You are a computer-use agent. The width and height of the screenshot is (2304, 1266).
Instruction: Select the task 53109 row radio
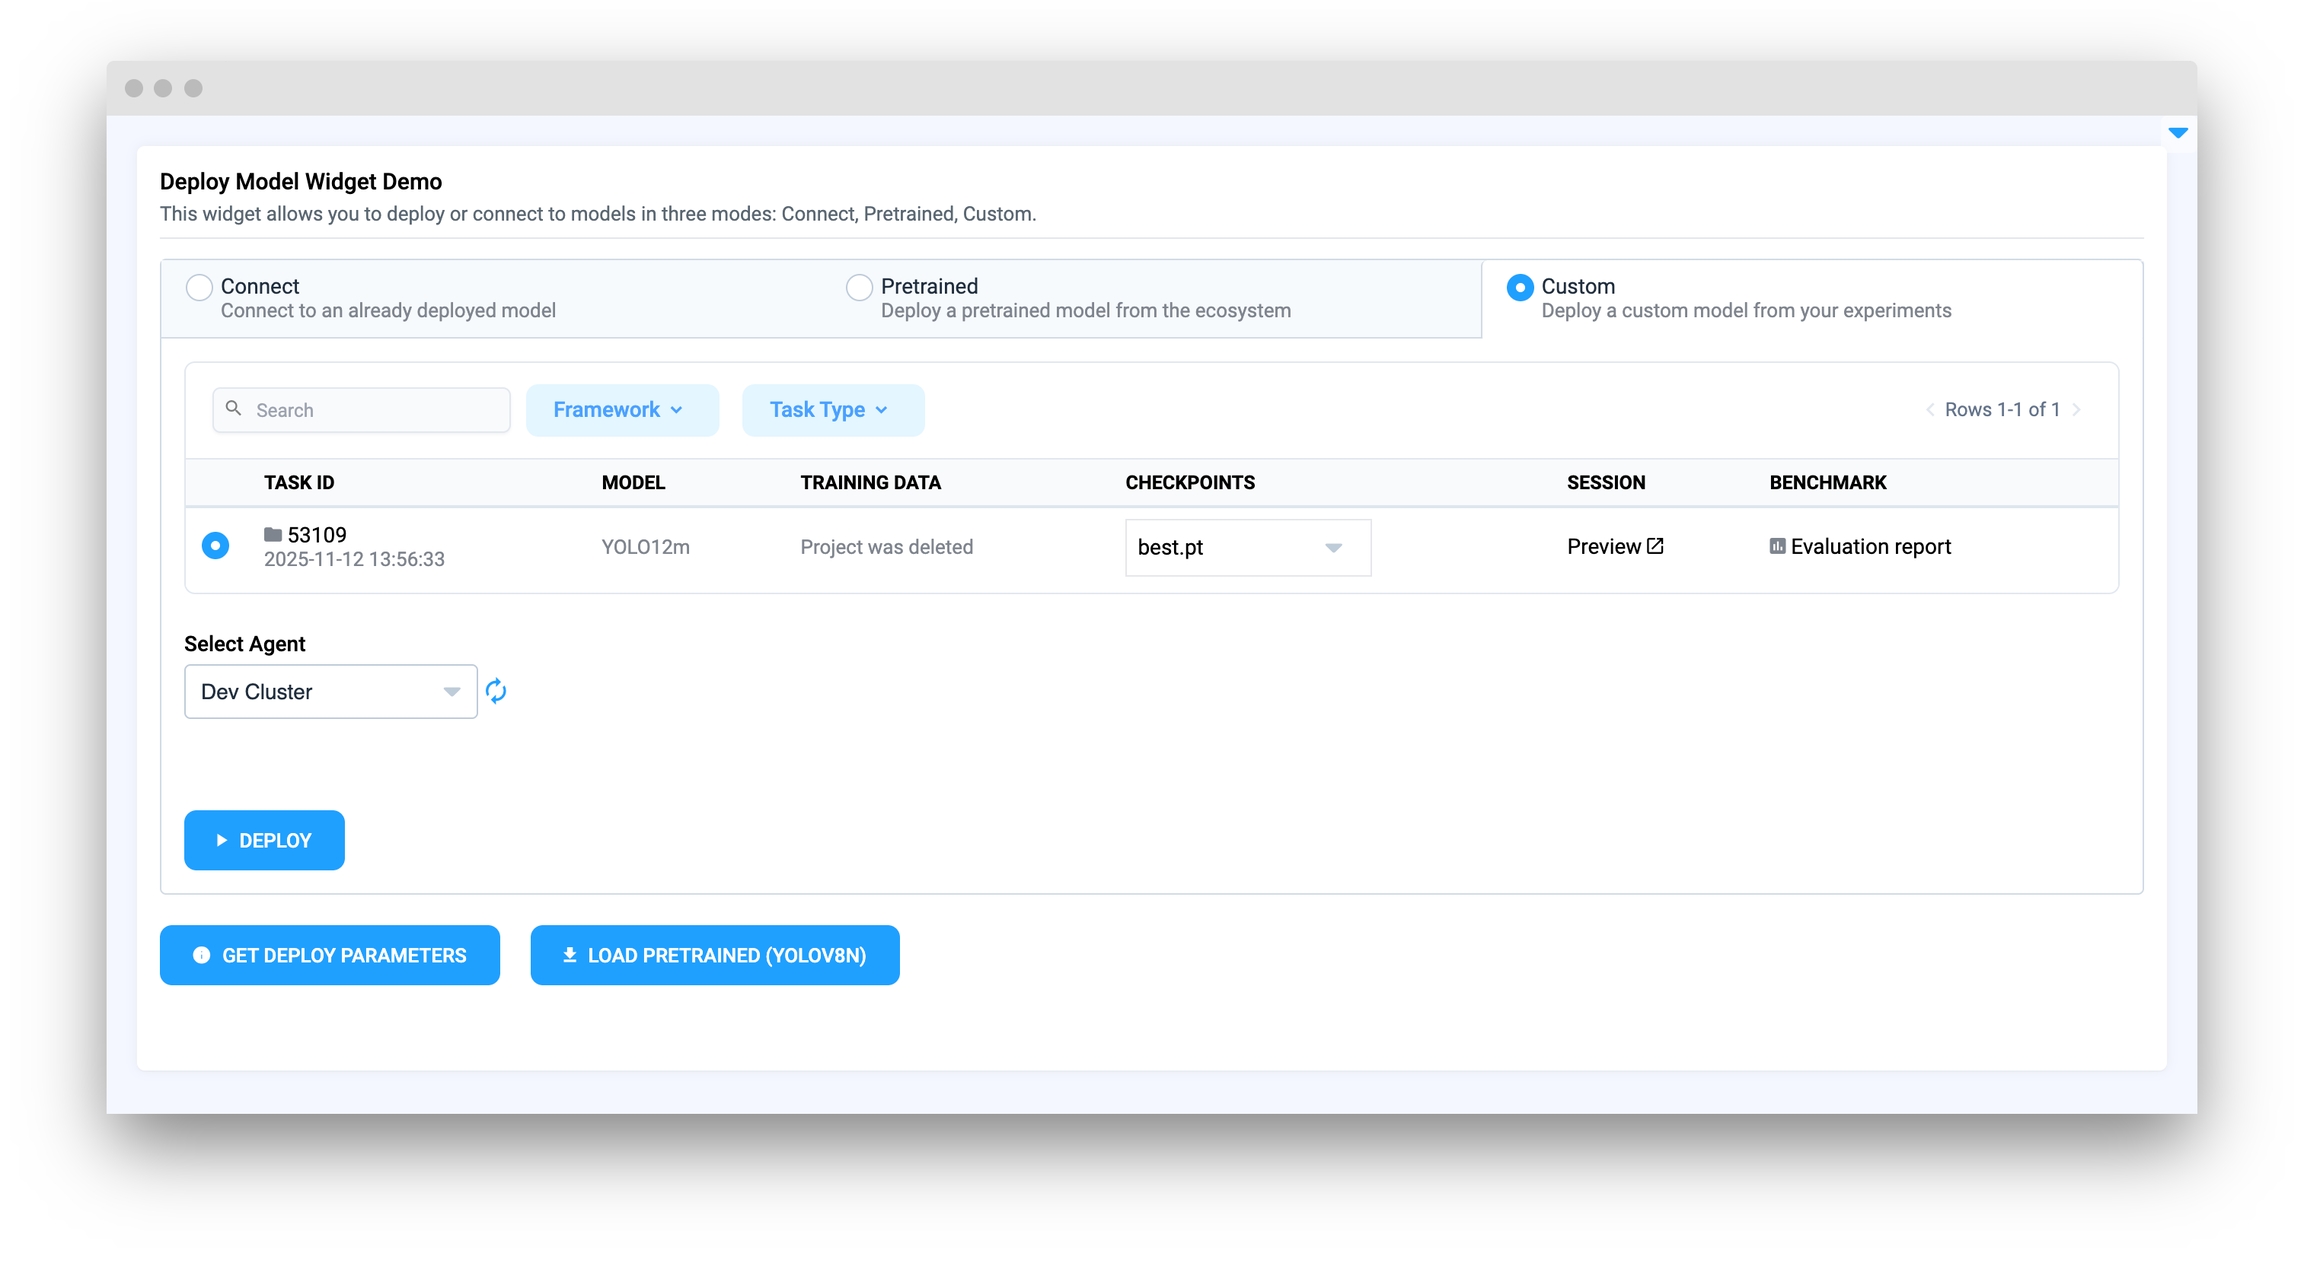(x=215, y=546)
